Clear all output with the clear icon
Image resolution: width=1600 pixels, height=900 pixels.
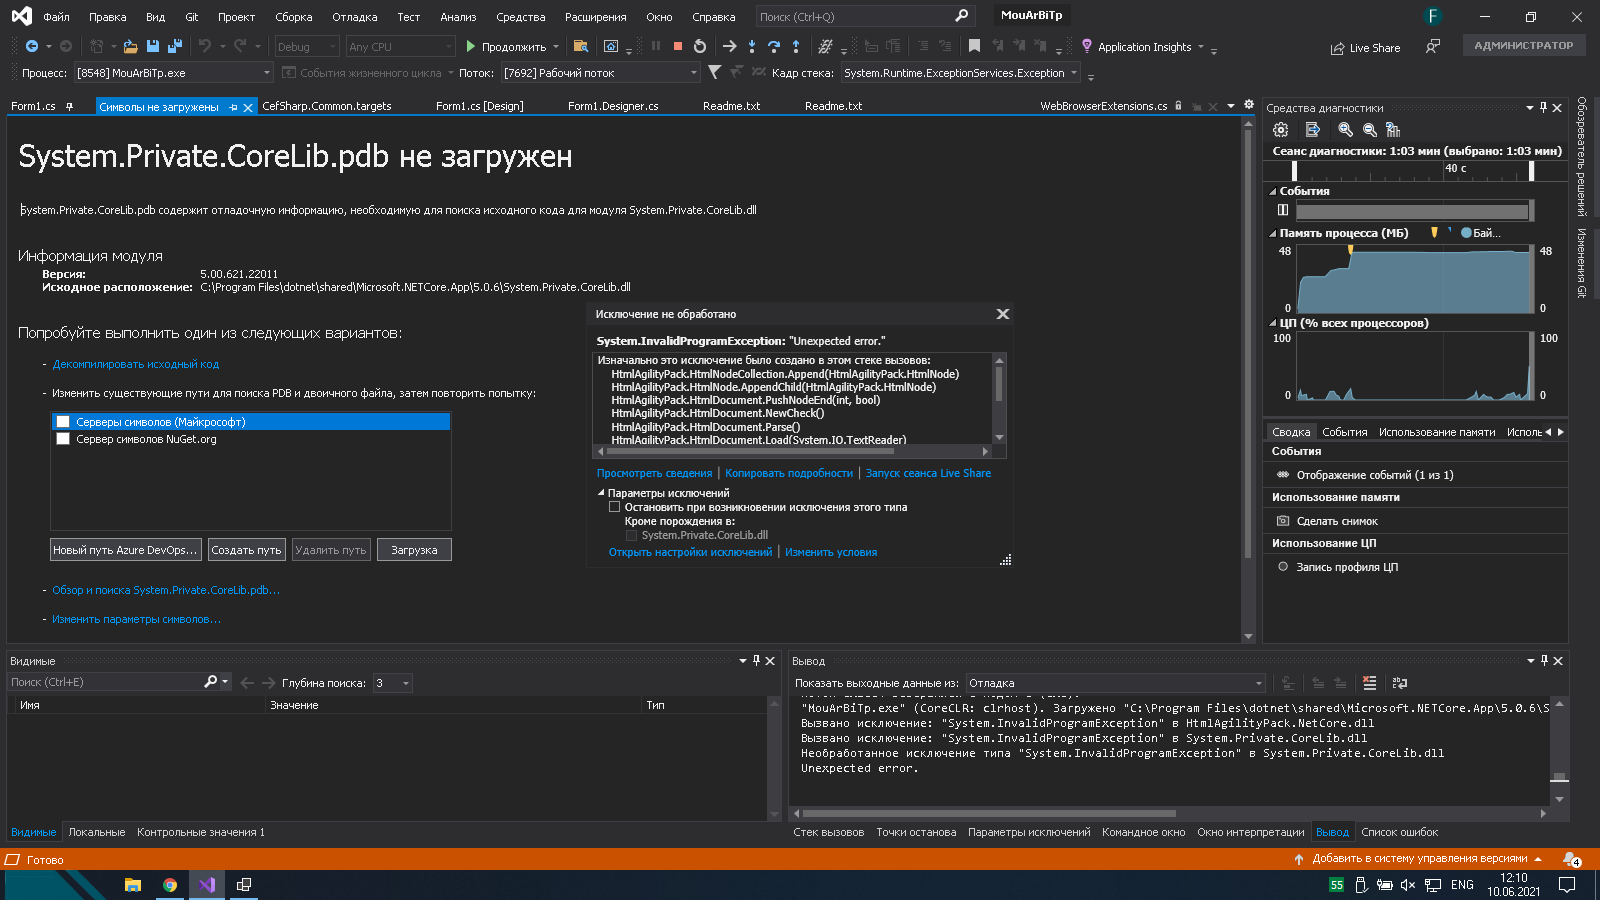click(1370, 683)
